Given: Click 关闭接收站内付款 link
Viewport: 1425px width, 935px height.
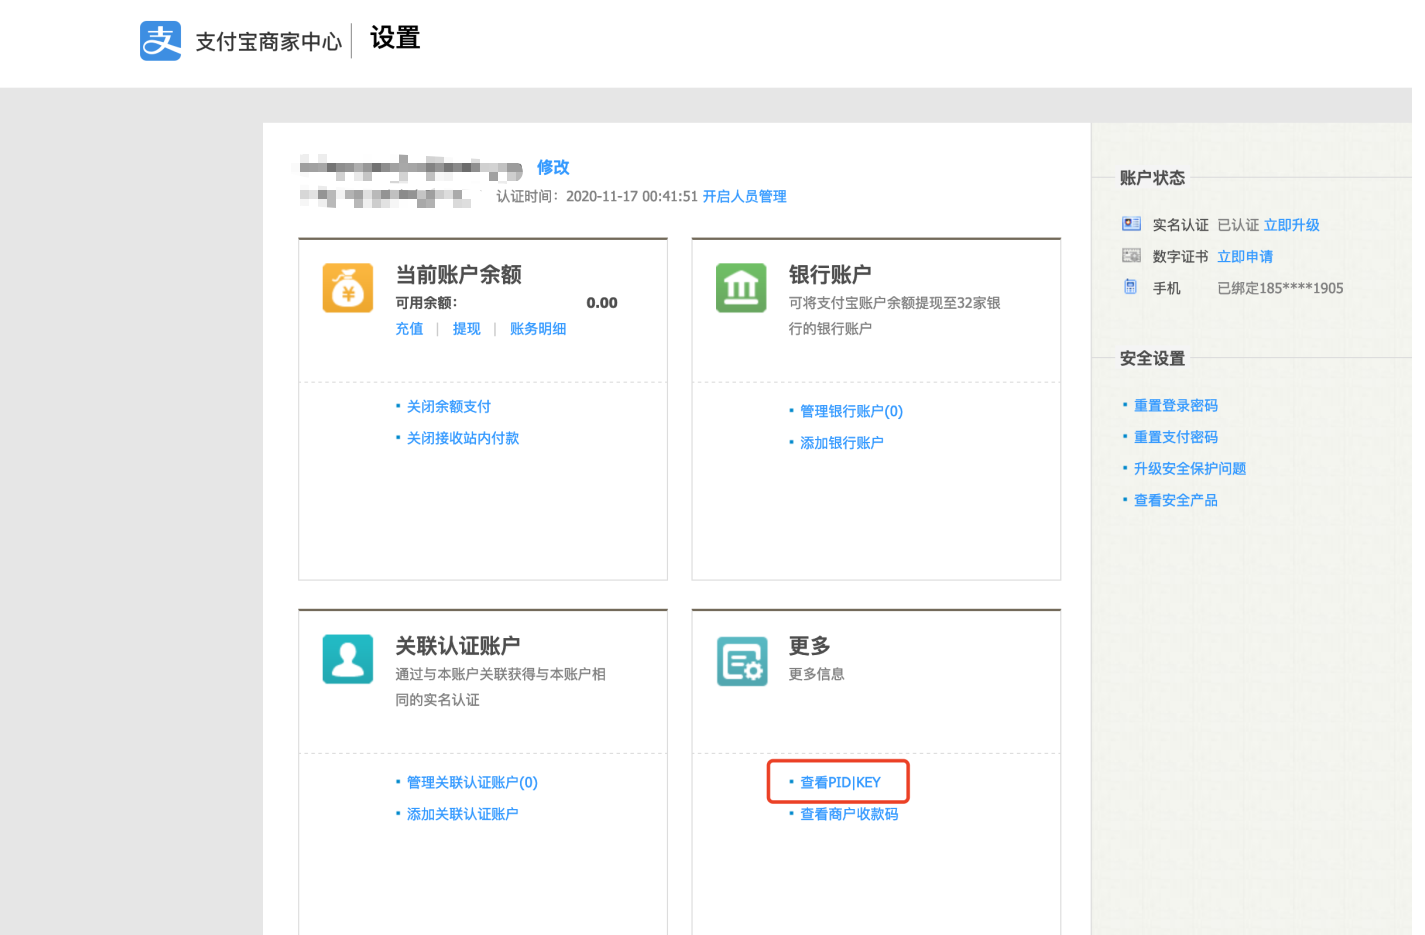Looking at the screenshot, I should coord(463,438).
